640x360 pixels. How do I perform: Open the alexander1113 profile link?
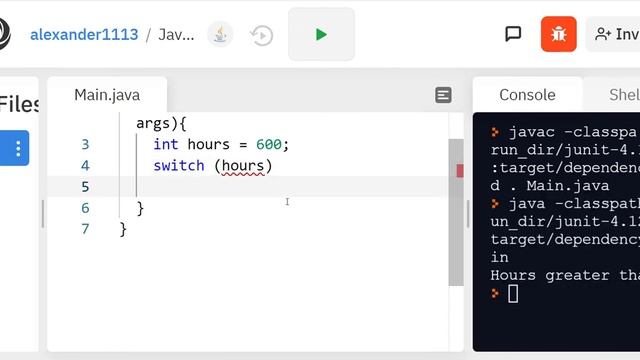[84, 35]
